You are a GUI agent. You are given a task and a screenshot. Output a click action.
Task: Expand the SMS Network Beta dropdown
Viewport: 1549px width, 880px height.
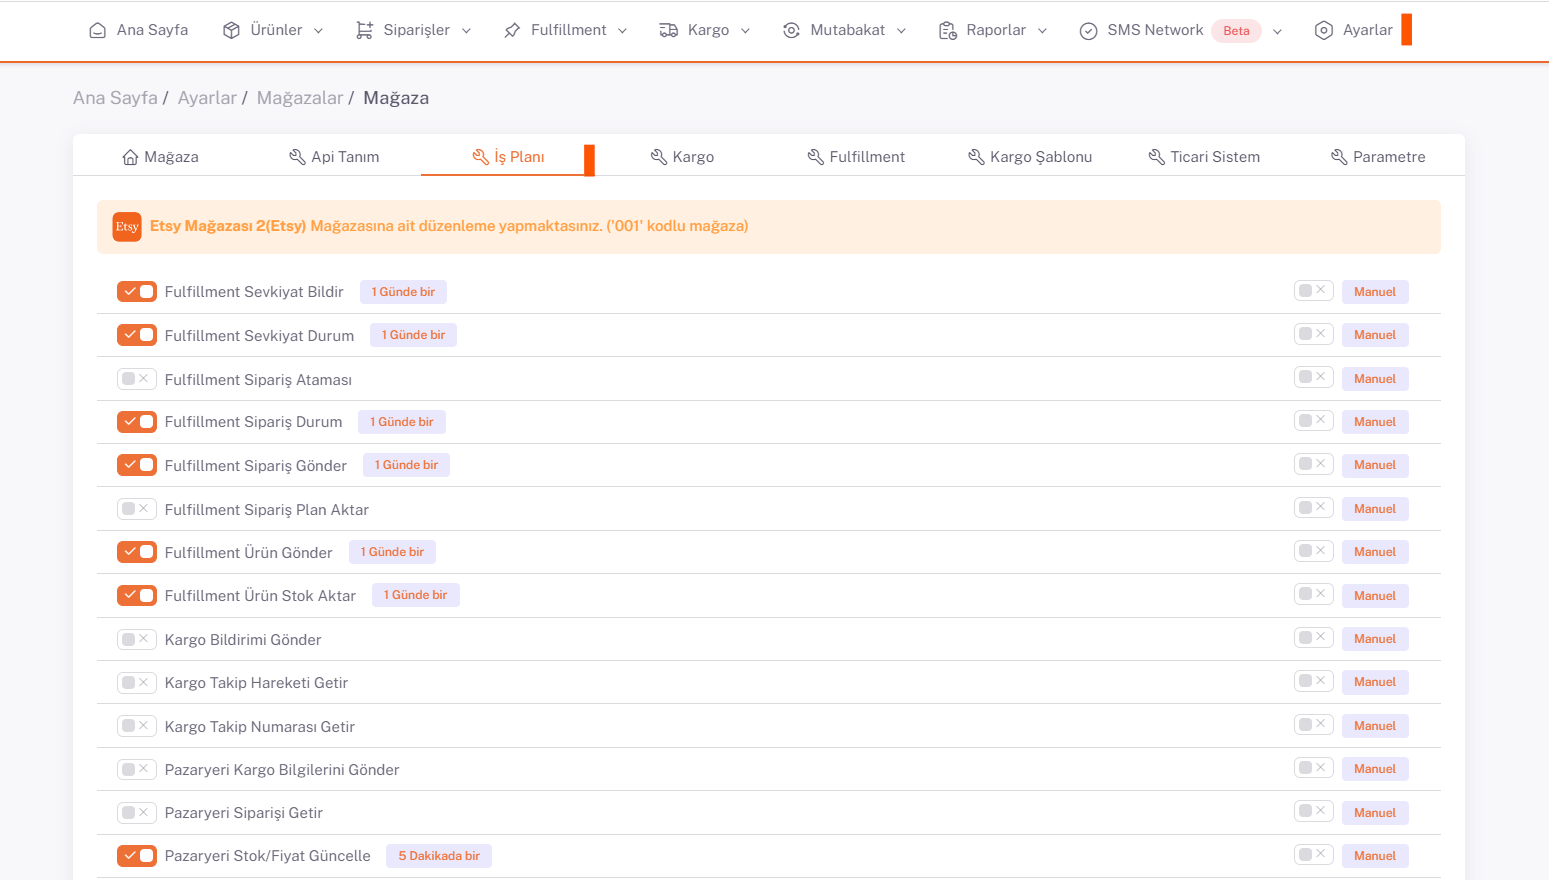pyautogui.click(x=1277, y=31)
